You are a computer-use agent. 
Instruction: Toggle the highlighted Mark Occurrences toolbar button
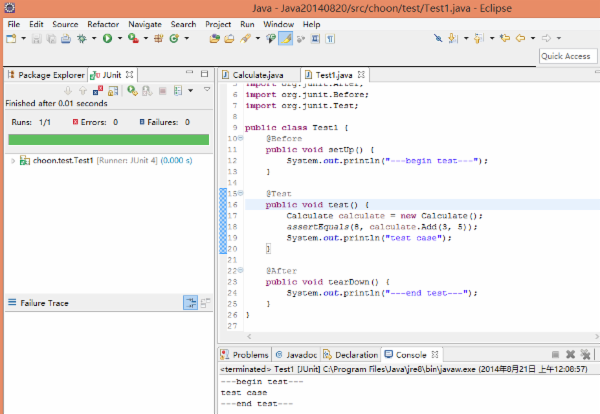click(x=285, y=38)
